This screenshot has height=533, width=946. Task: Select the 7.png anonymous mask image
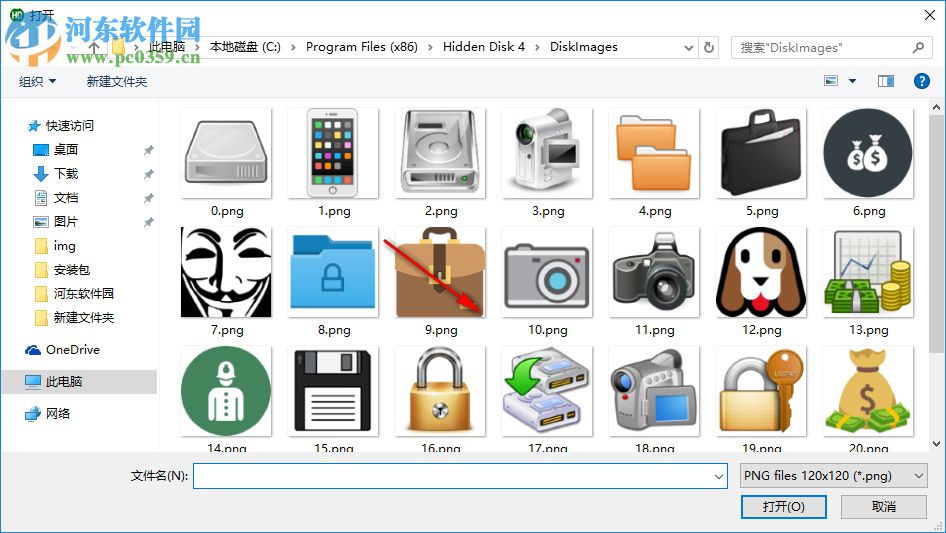pos(226,272)
